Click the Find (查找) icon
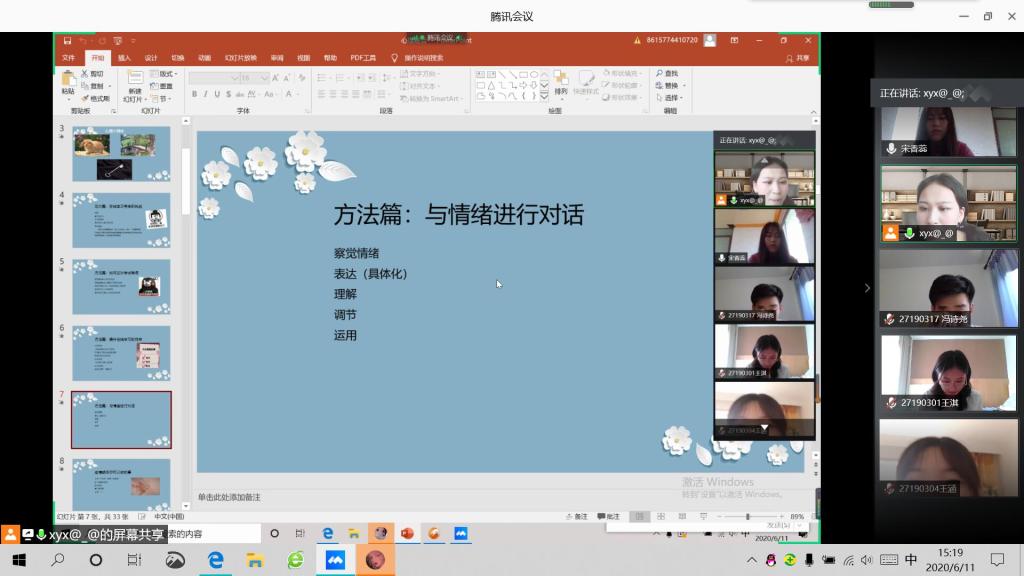The image size is (1024, 576). click(660, 74)
